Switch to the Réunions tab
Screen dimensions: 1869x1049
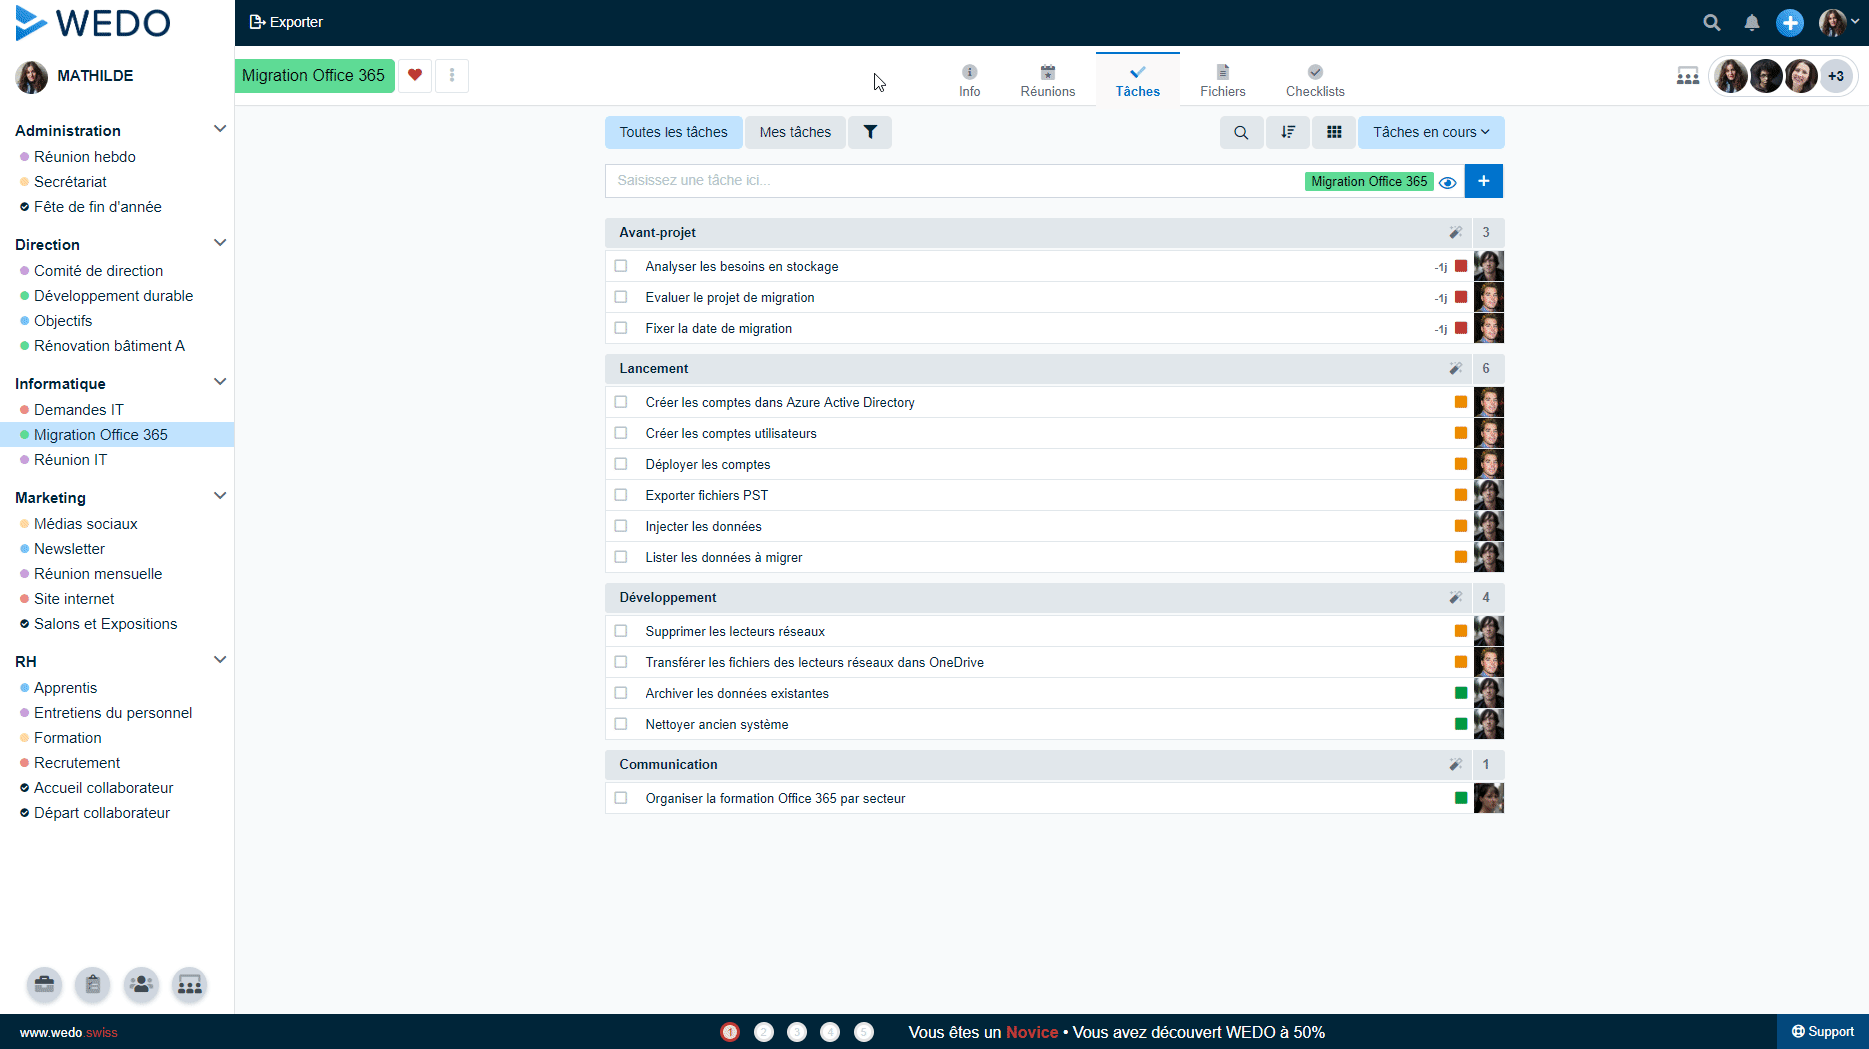[1047, 80]
